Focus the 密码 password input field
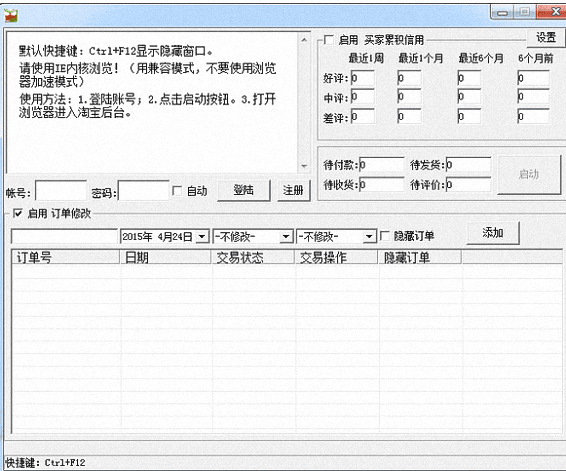The width and height of the screenshot is (566, 471). [x=144, y=191]
